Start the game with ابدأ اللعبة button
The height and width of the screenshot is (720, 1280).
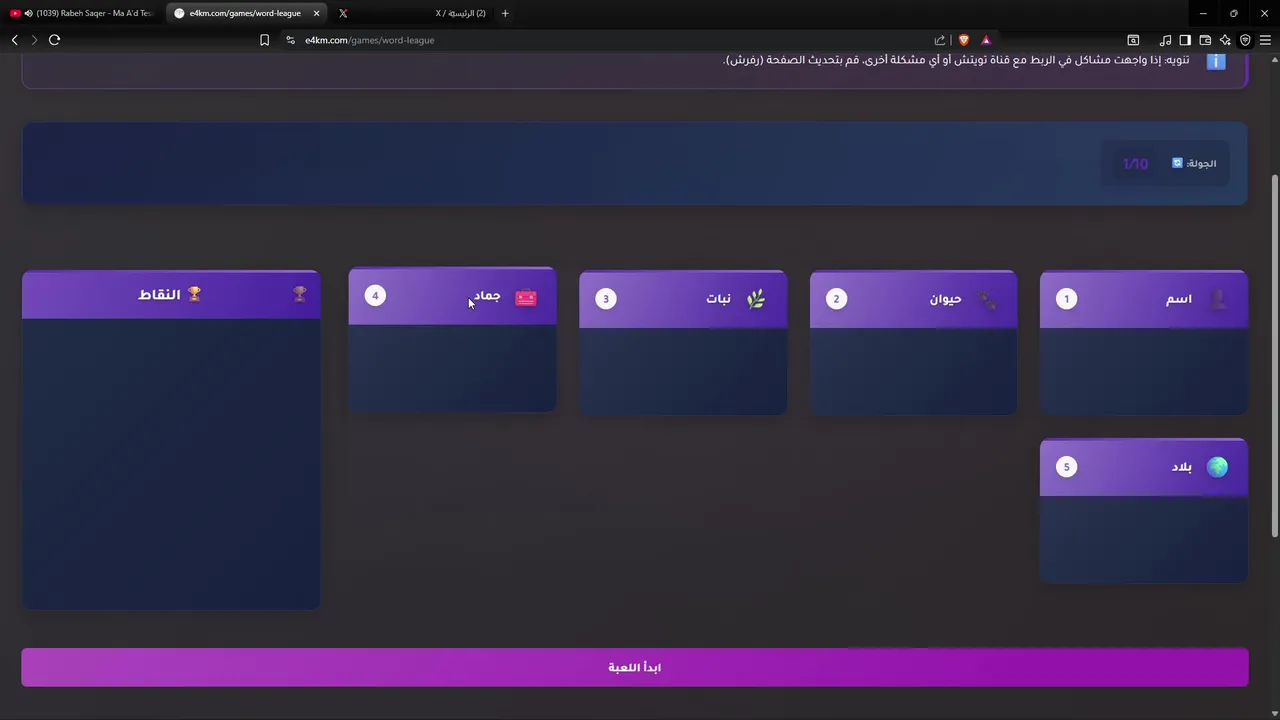tap(635, 667)
